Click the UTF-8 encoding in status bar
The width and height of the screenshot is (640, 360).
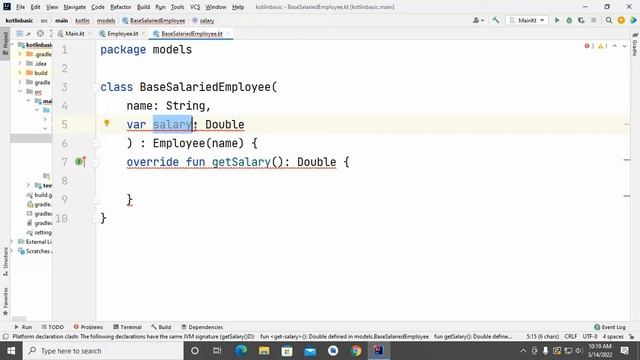click(590, 336)
